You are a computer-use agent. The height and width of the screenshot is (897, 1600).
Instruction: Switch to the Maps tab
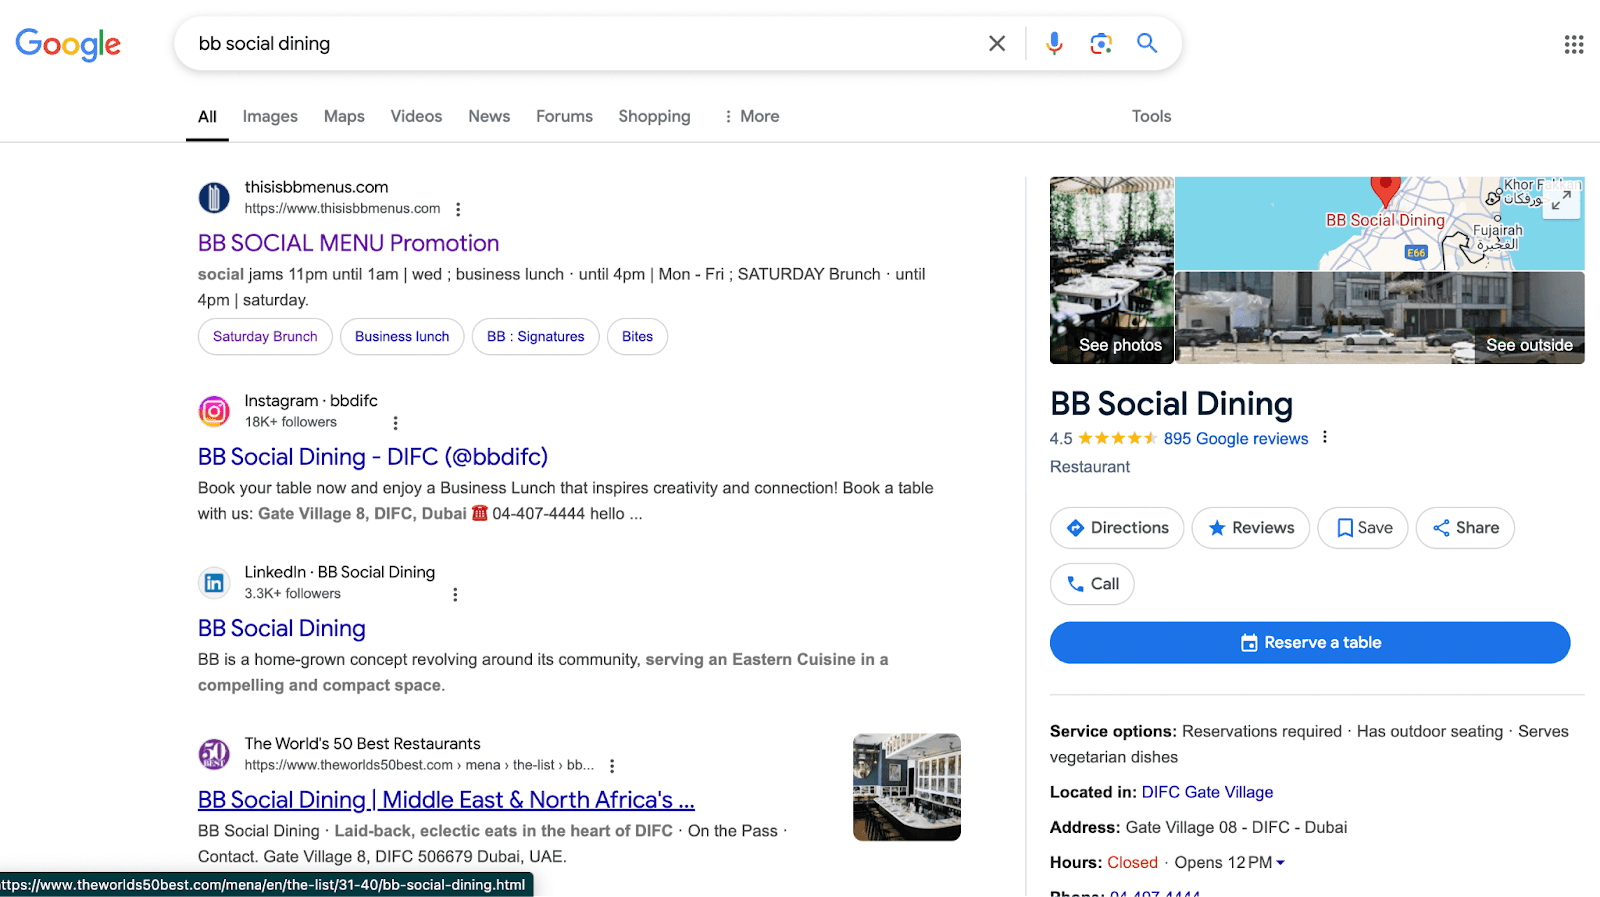[344, 116]
